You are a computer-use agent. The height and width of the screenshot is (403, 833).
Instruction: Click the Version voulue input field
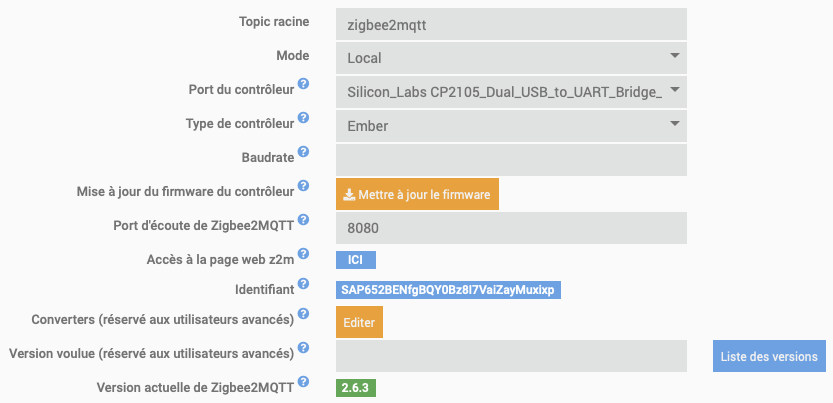(x=512, y=356)
